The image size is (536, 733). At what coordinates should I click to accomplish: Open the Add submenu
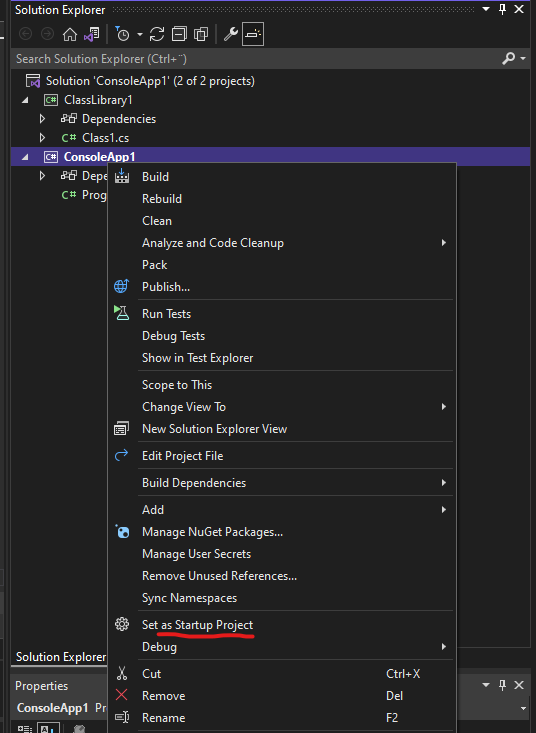pos(282,510)
